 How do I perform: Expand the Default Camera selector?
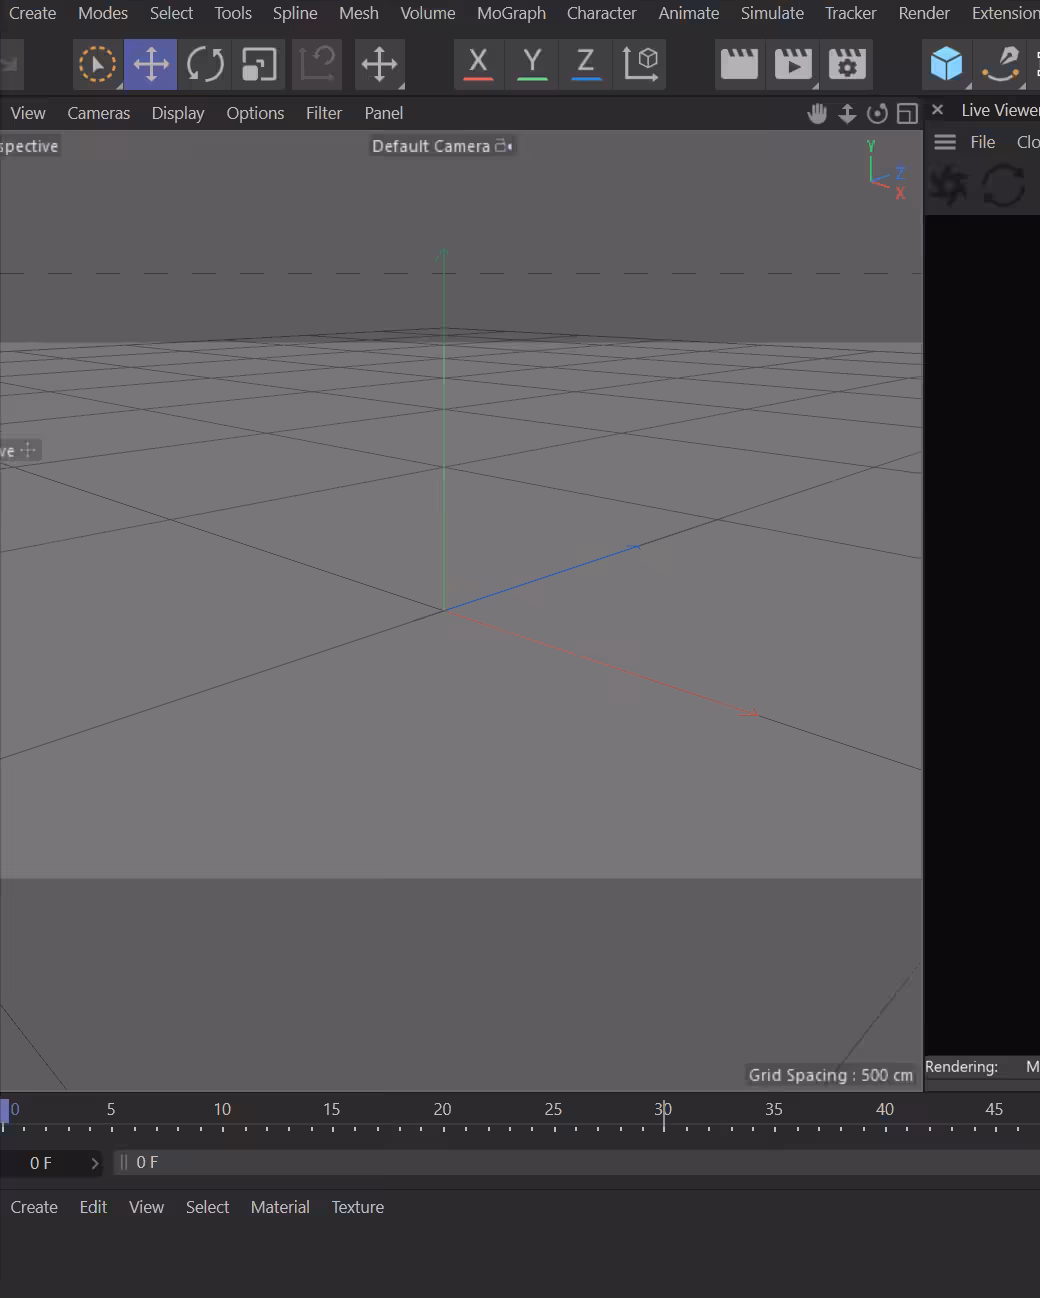point(442,146)
